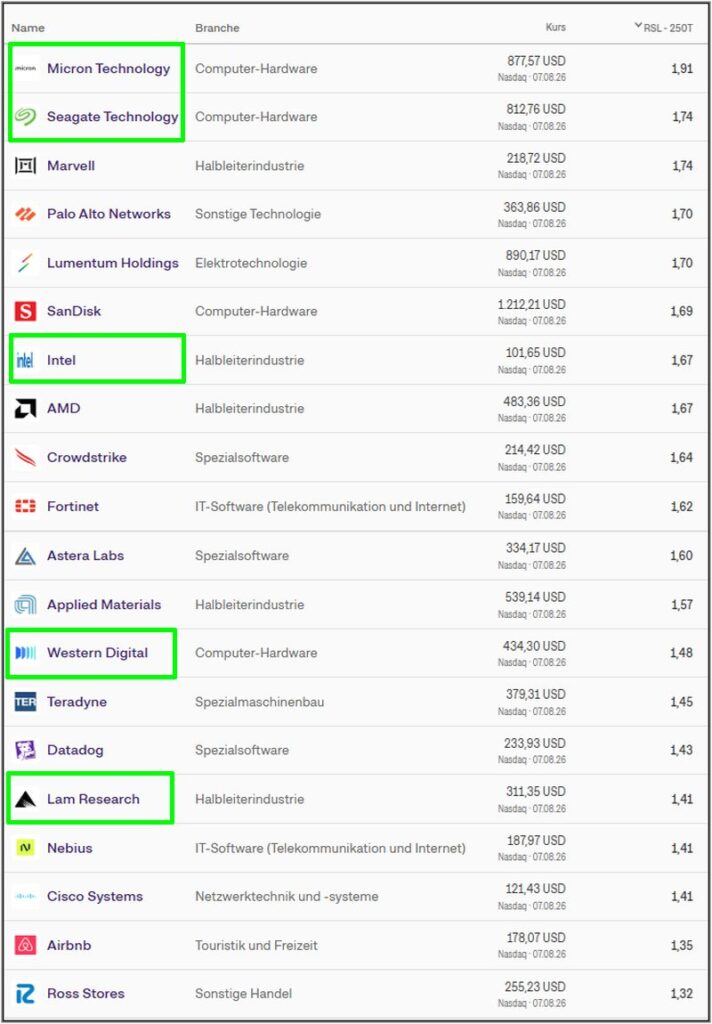Click Touristik und Freizeit in Airbnb row
The width and height of the screenshot is (712, 1024).
tap(256, 946)
